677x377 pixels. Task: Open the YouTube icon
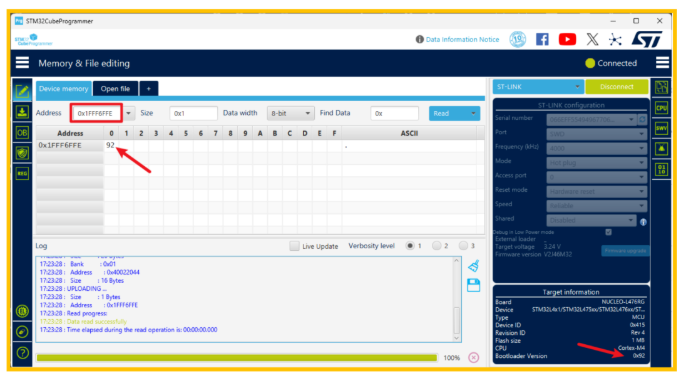pyautogui.click(x=567, y=40)
